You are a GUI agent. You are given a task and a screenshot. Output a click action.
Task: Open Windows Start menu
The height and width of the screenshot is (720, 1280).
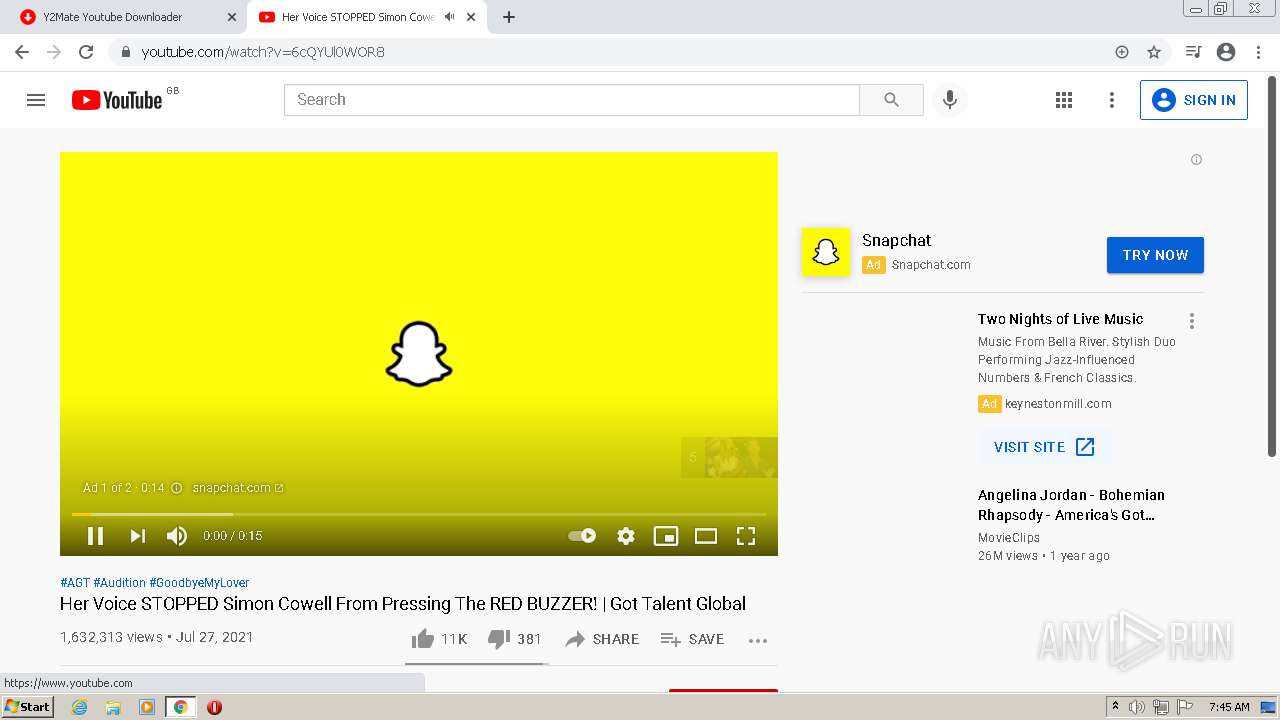(28, 707)
